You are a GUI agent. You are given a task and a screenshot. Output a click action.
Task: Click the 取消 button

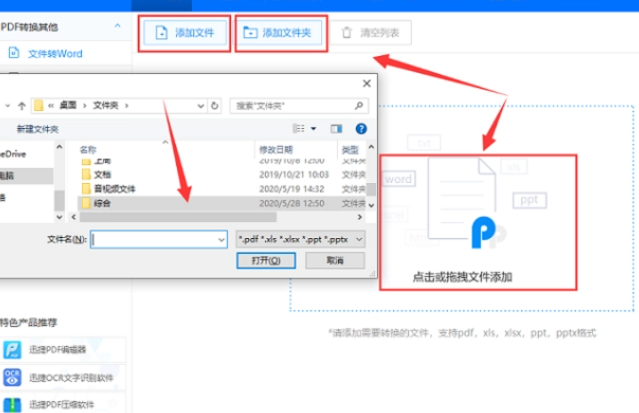point(335,261)
